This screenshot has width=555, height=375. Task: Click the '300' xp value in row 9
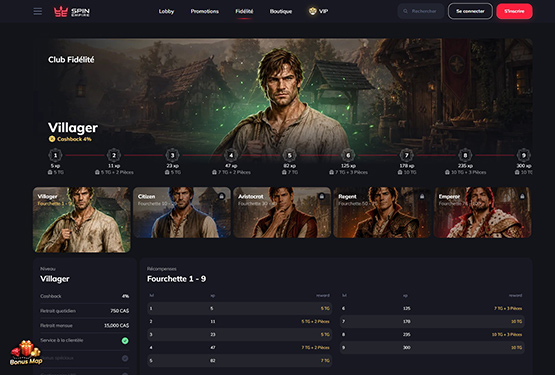click(x=407, y=348)
